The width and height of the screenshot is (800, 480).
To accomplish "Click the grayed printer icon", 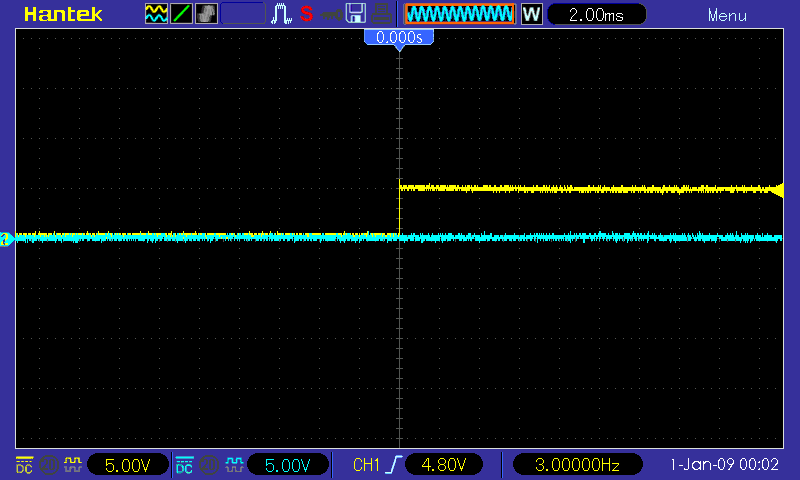I will (381, 14).
